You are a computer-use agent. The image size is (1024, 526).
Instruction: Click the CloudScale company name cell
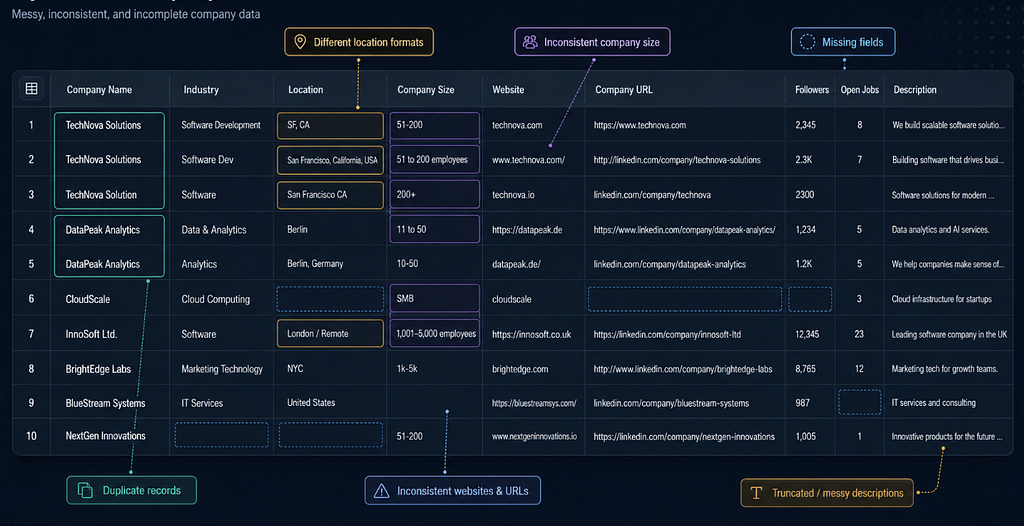(x=88, y=299)
